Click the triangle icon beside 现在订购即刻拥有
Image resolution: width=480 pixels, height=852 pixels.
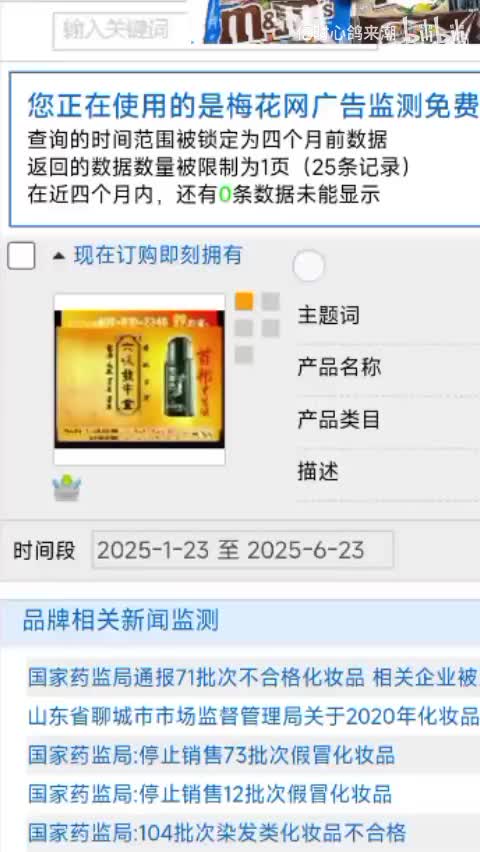(59, 256)
